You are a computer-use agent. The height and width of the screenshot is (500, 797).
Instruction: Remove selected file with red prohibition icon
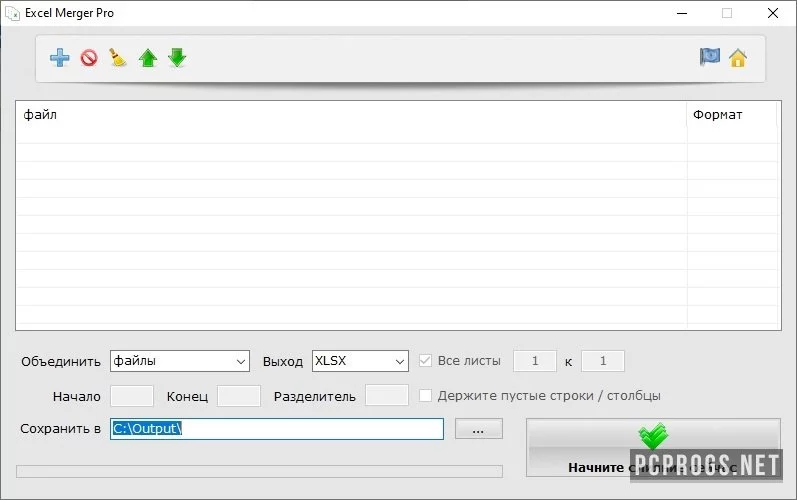pos(89,57)
